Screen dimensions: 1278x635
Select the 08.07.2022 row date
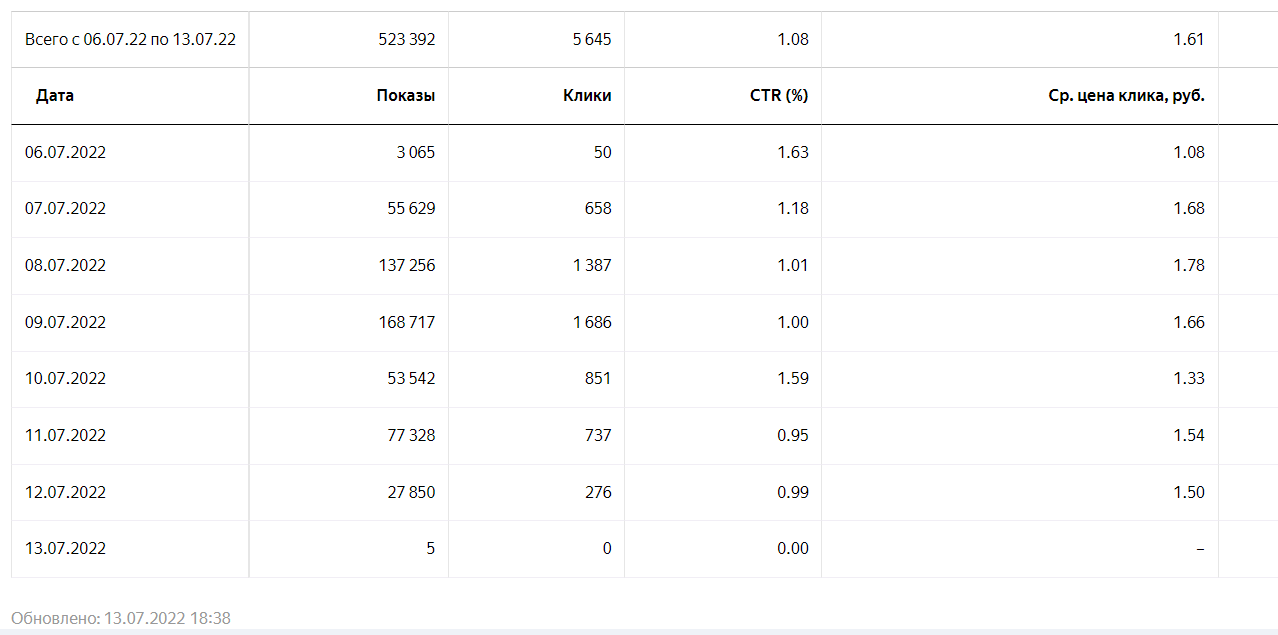65,266
